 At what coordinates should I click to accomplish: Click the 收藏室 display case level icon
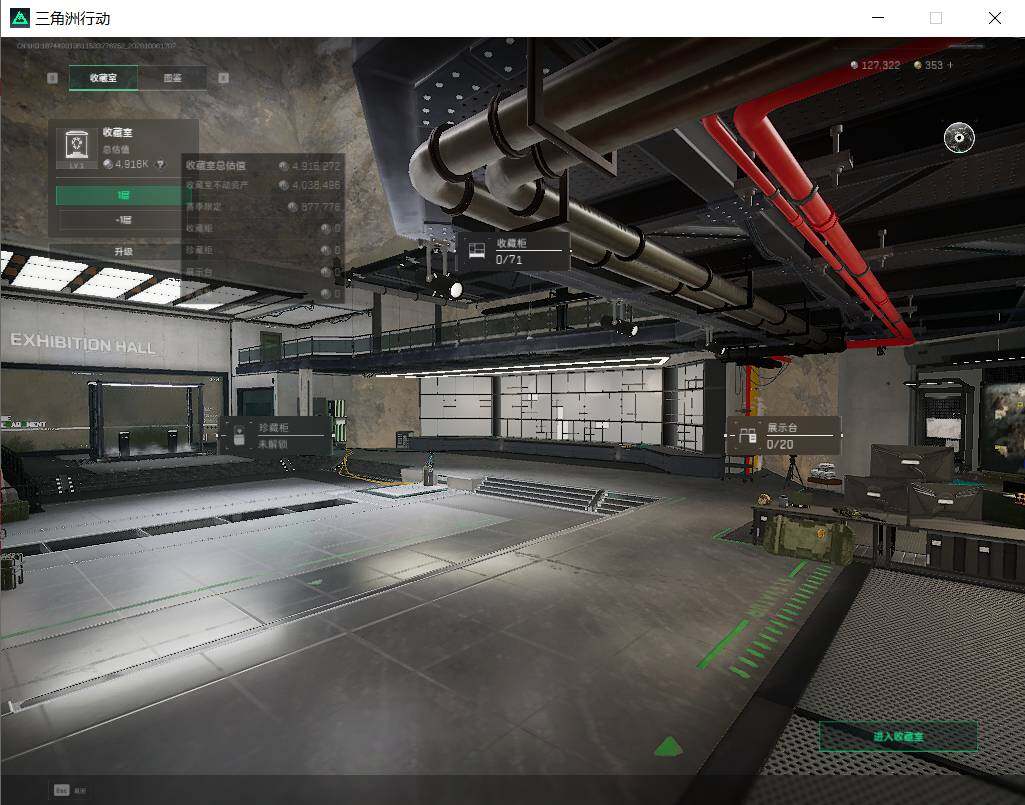point(76,147)
